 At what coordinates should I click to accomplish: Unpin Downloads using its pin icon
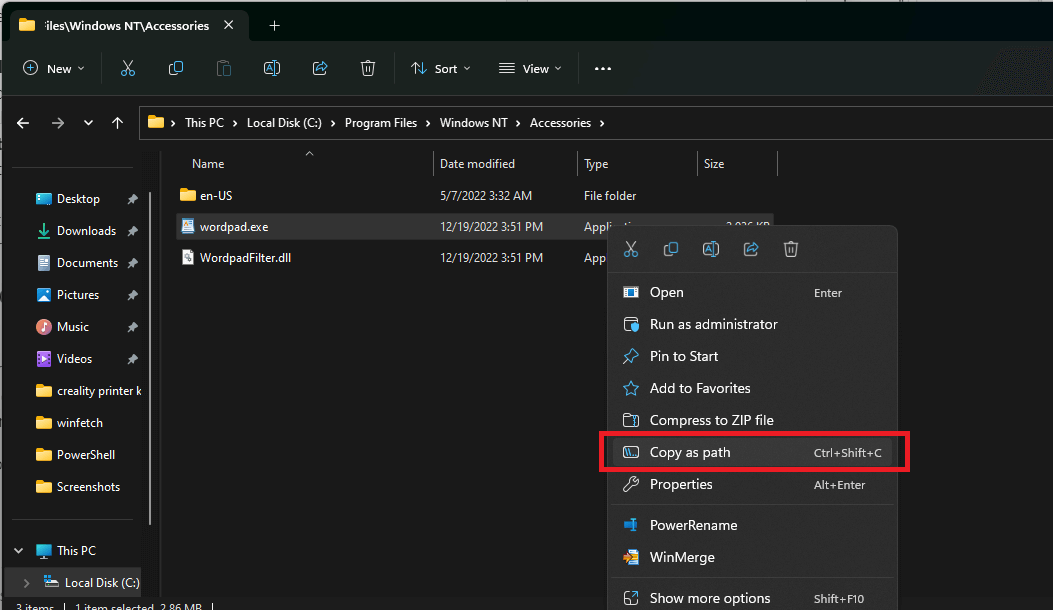132,231
